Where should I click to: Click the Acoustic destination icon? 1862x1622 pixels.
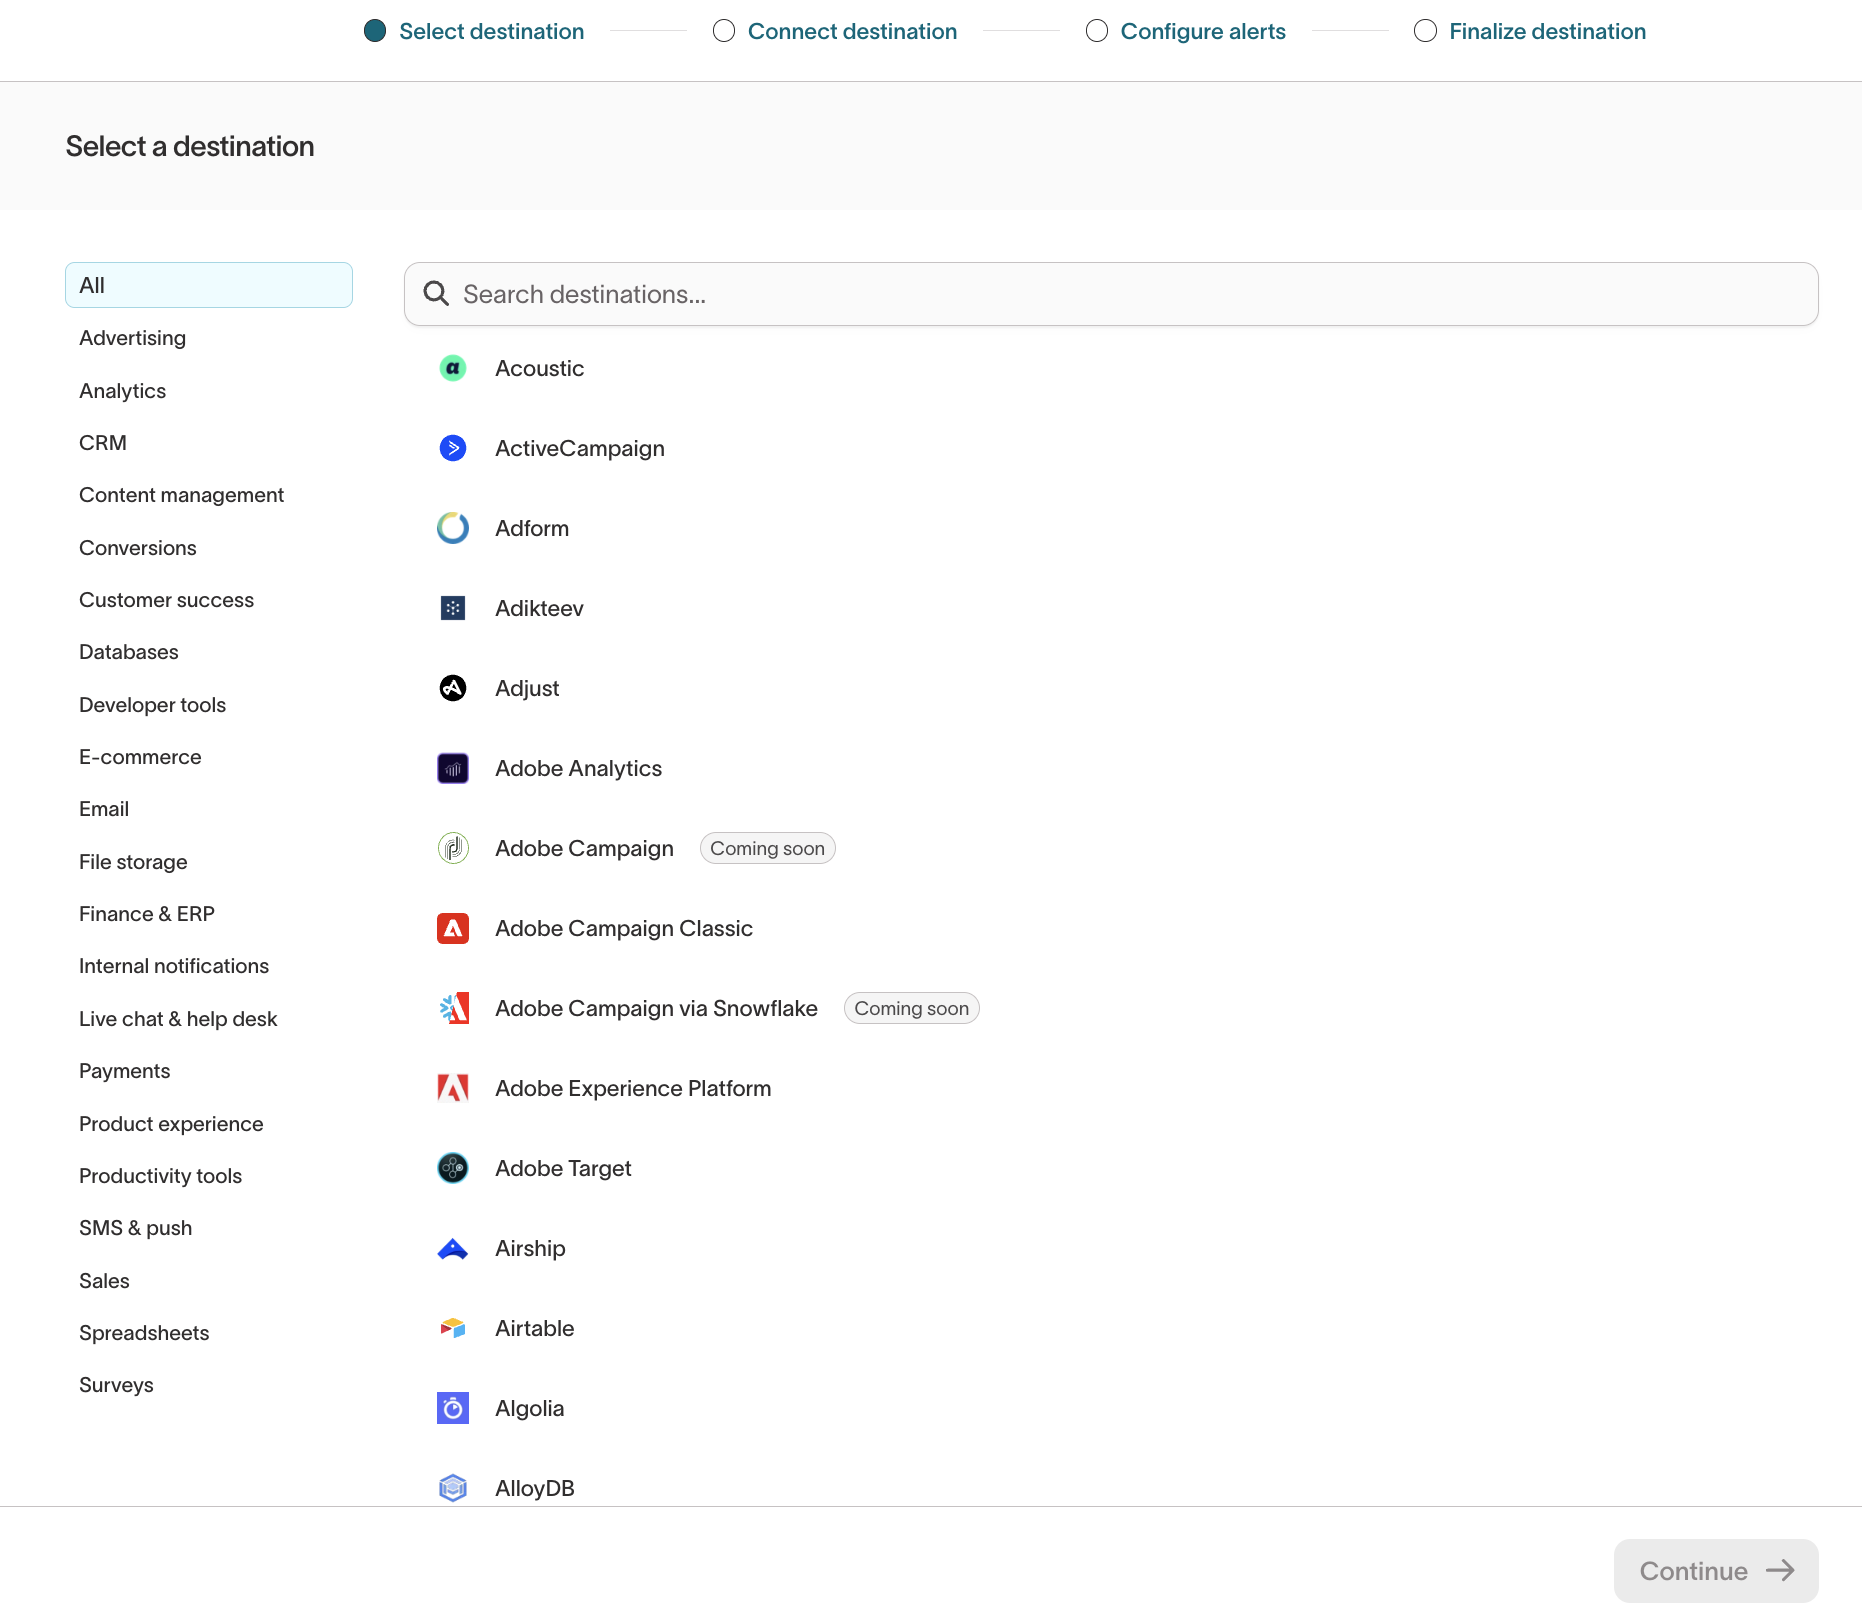pos(453,368)
